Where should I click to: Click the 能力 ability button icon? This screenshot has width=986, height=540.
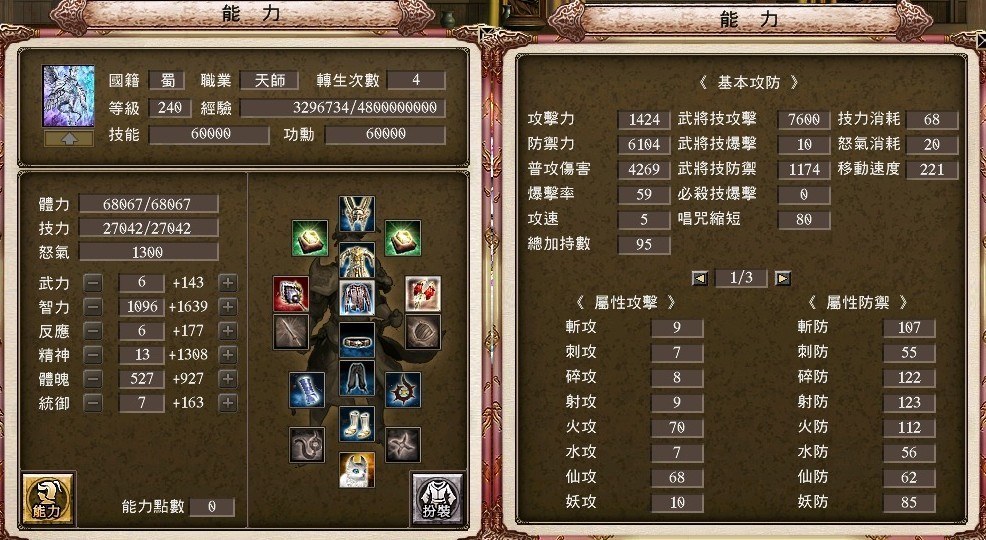(x=48, y=499)
